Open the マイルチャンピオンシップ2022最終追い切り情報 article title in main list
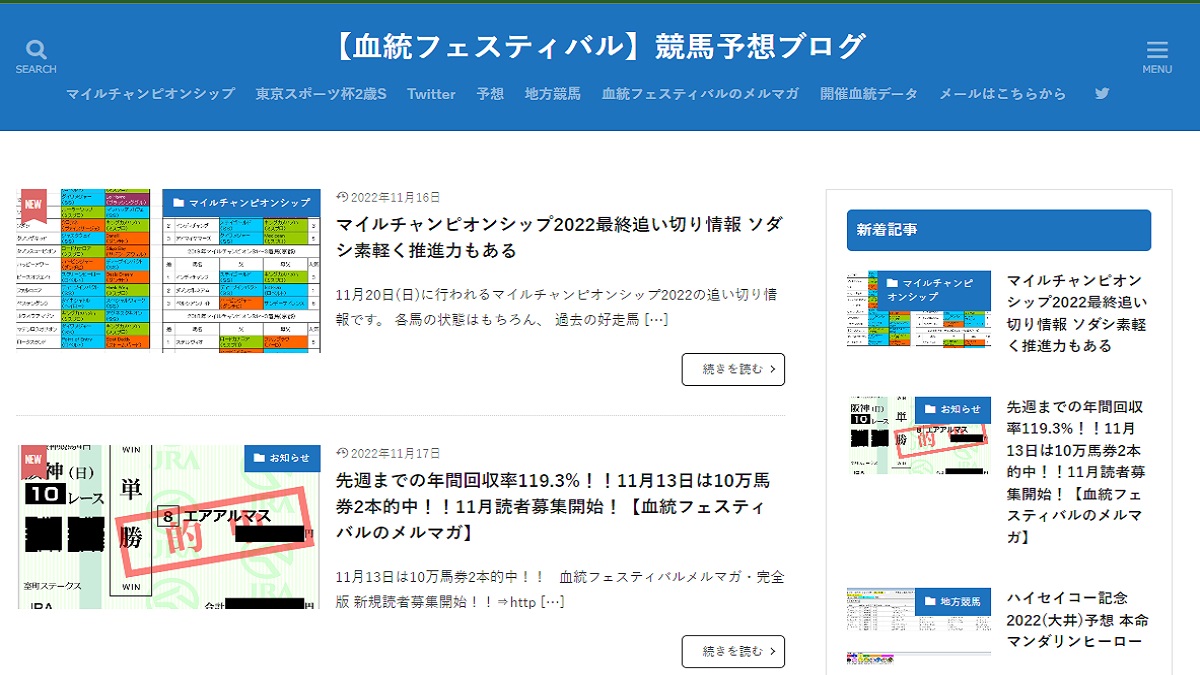1200x675 pixels. coord(560,237)
